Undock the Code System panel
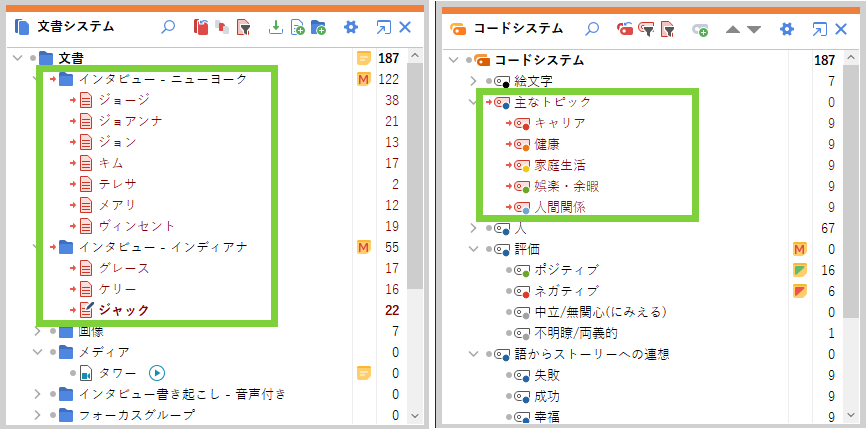This screenshot has height=429, width=866. (819, 29)
